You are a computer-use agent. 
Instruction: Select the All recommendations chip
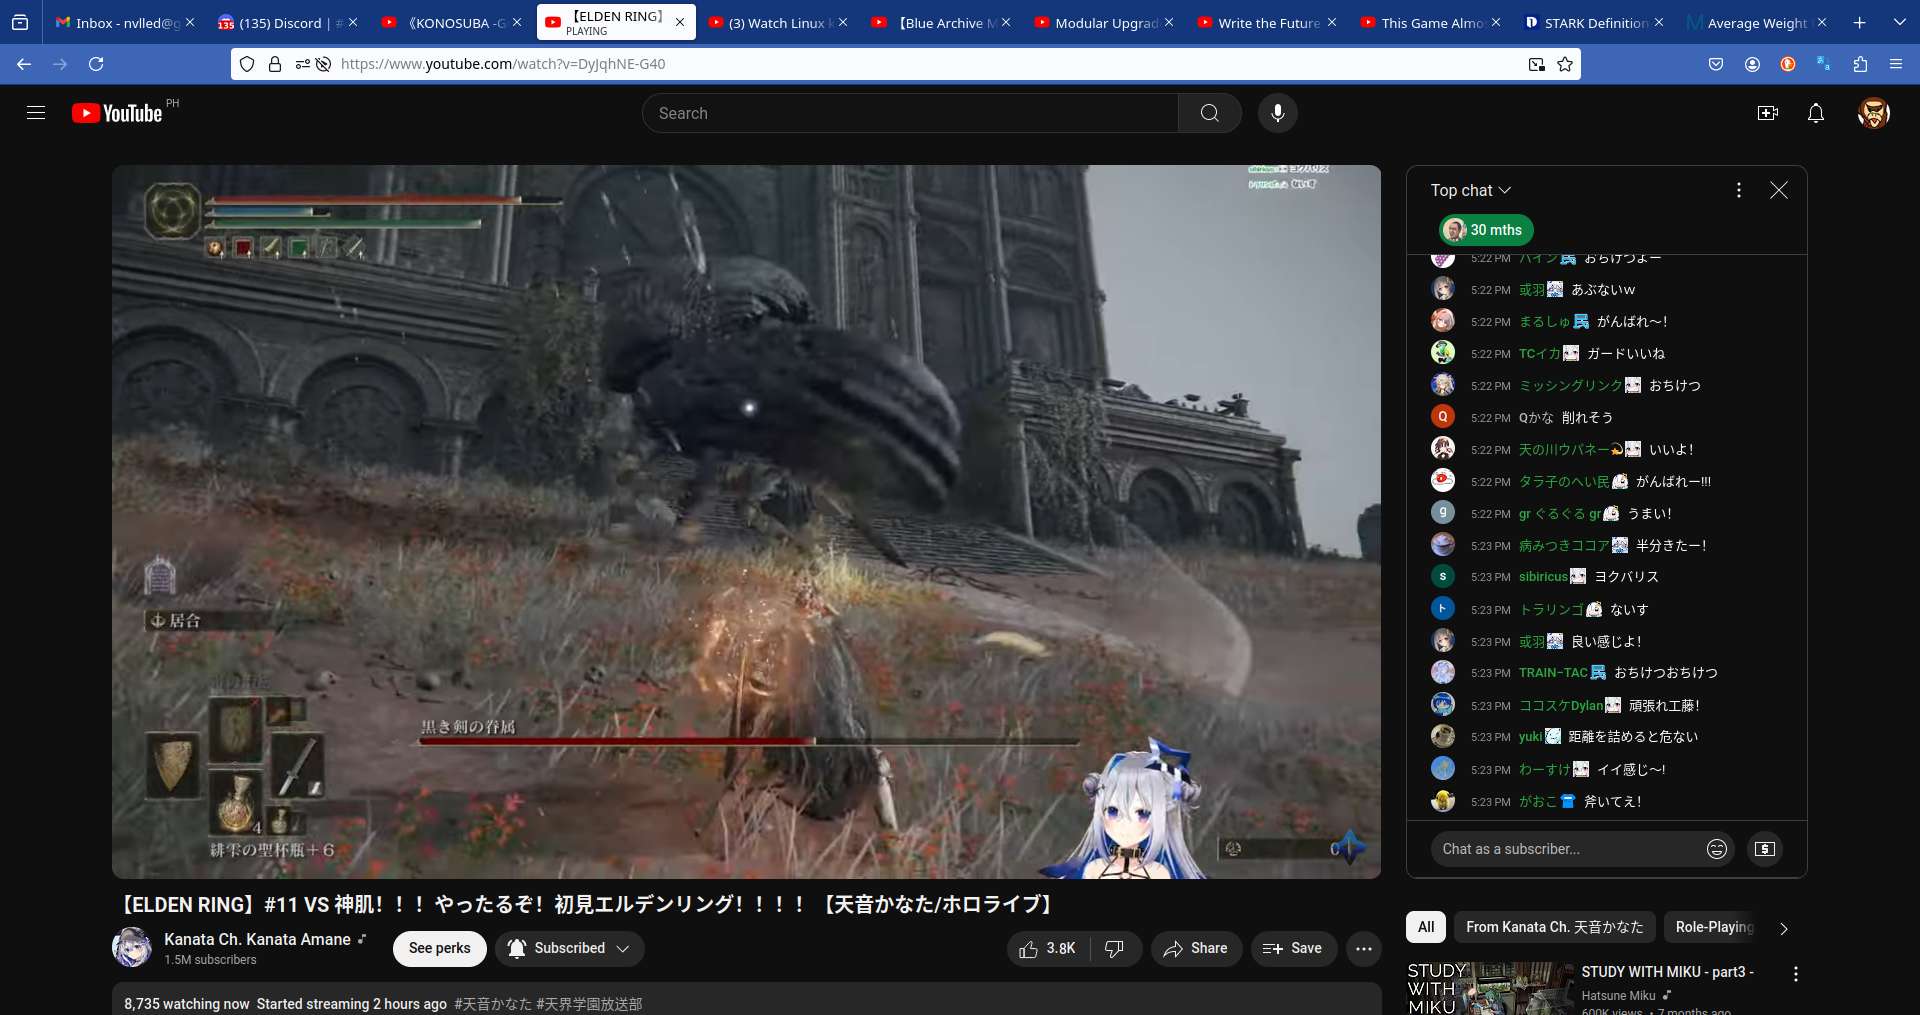pos(1426,927)
